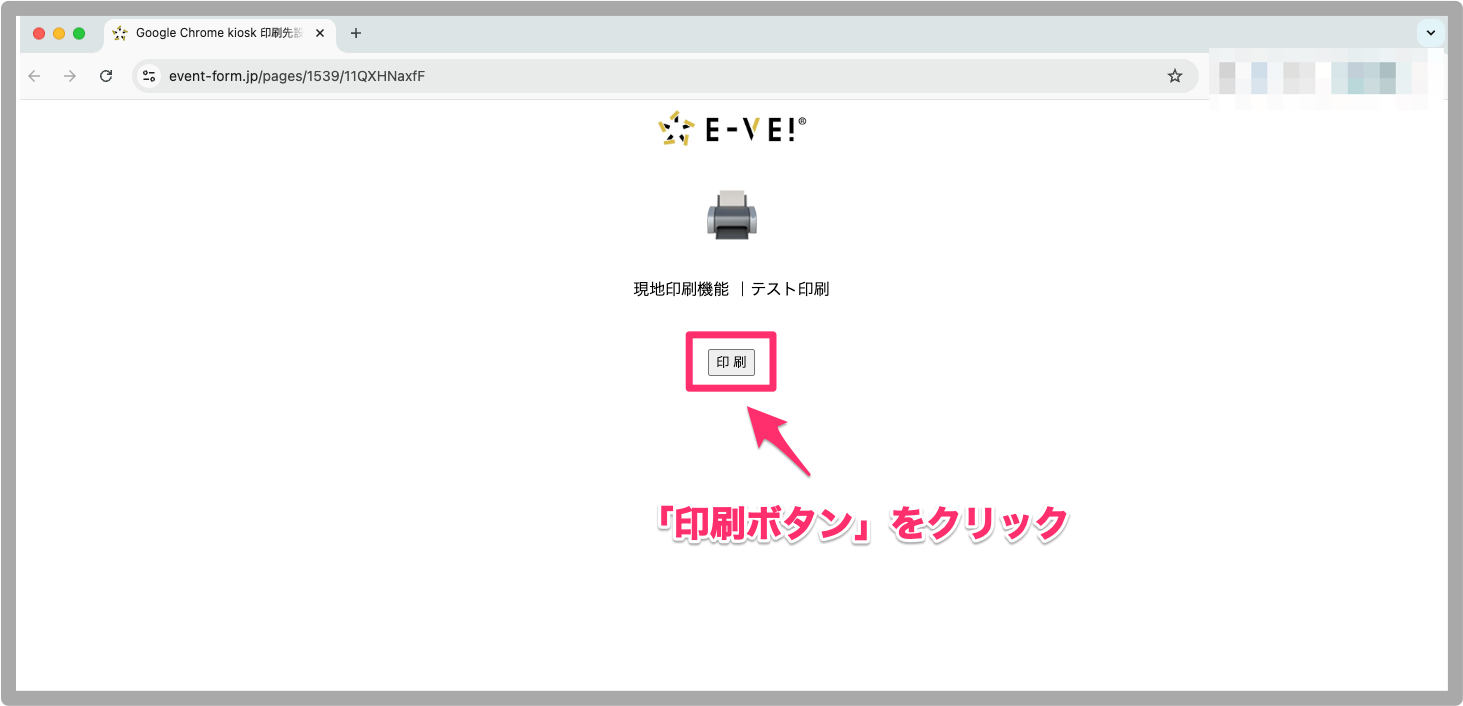1463x706 pixels.
Task: Go back with the back arrow
Action: click(35, 76)
